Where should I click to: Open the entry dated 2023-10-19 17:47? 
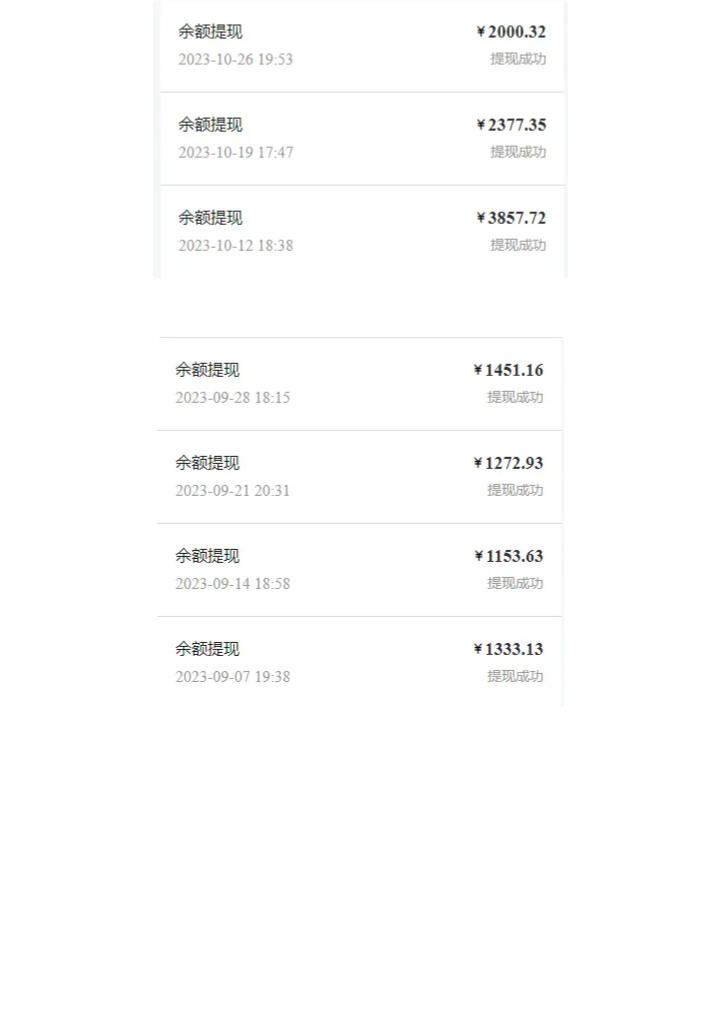pyautogui.click(x=362, y=138)
